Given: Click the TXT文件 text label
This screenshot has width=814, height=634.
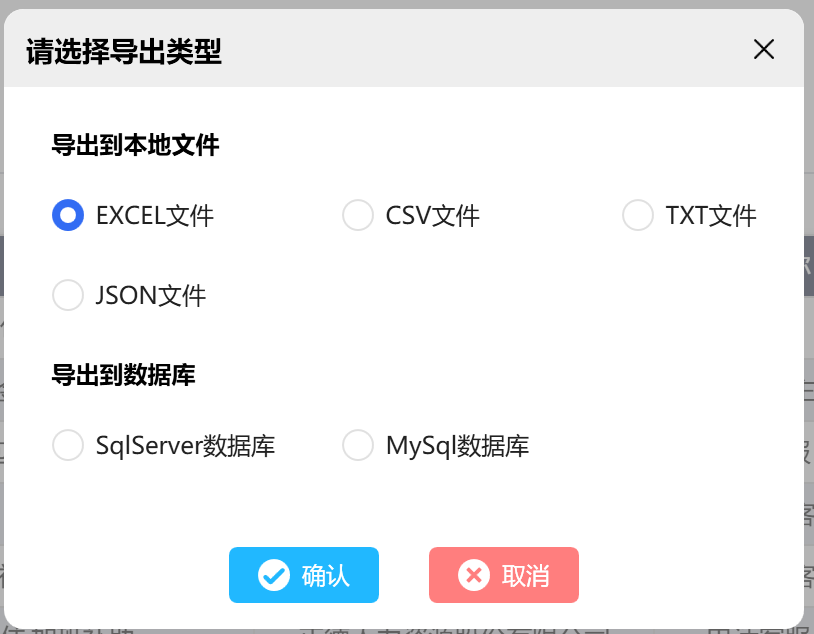Looking at the screenshot, I should click(x=711, y=215).
